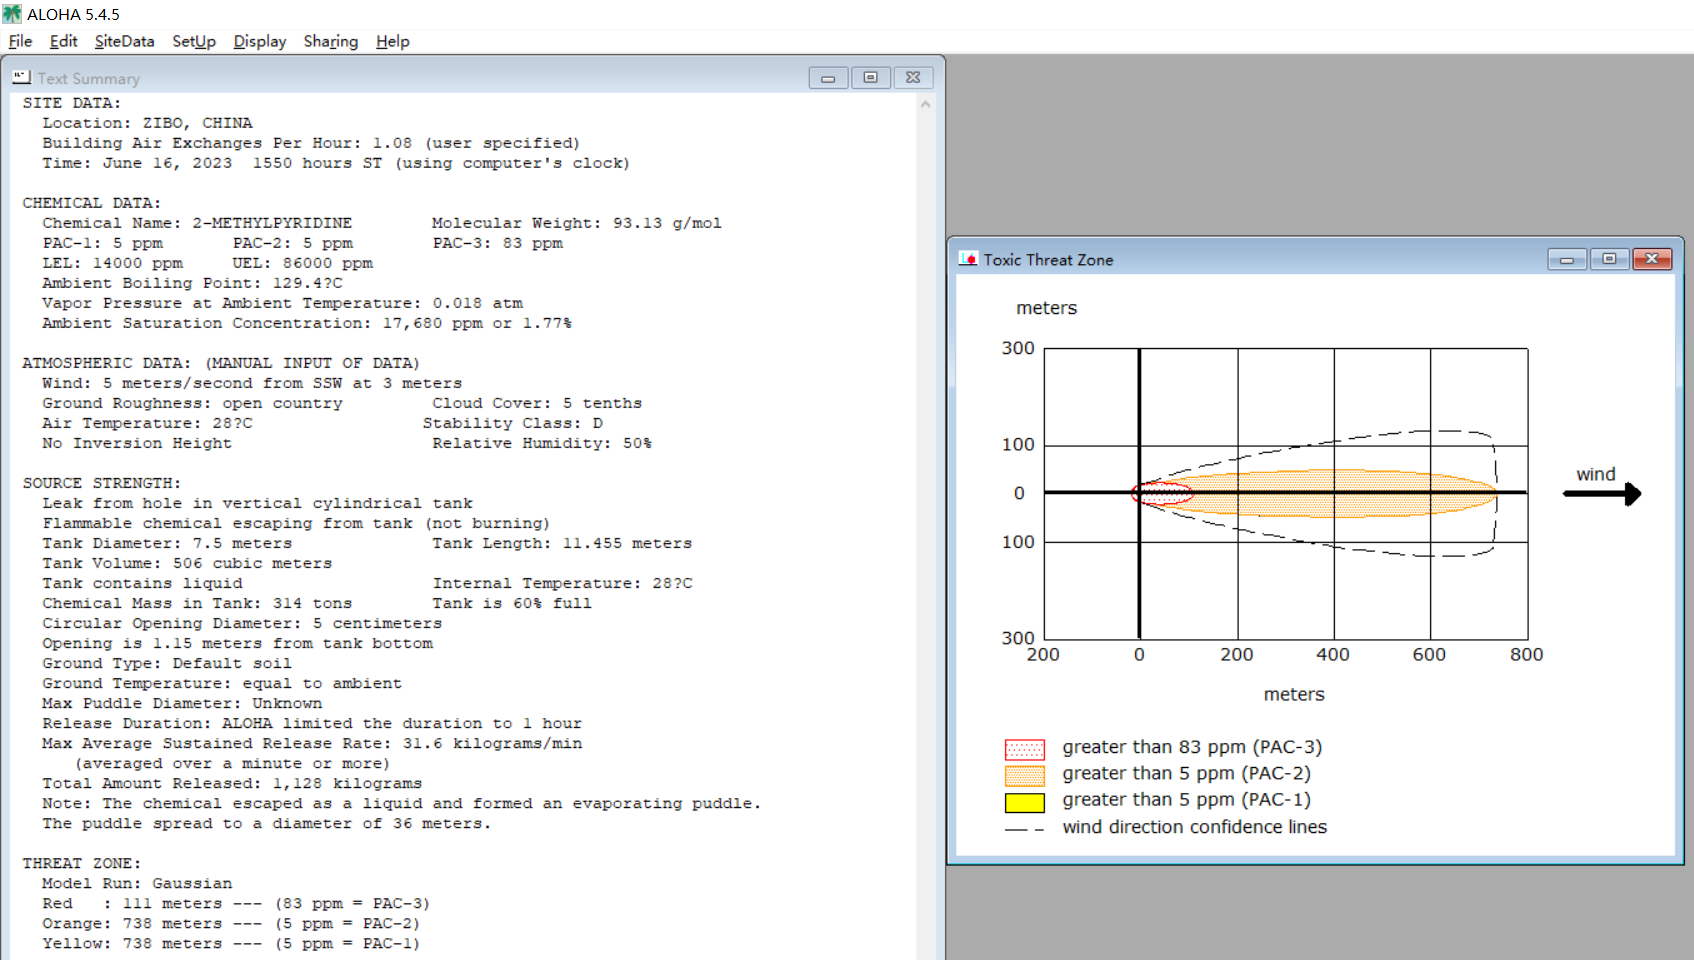Click the 'SITE DATA:' heading

[x=72, y=103]
